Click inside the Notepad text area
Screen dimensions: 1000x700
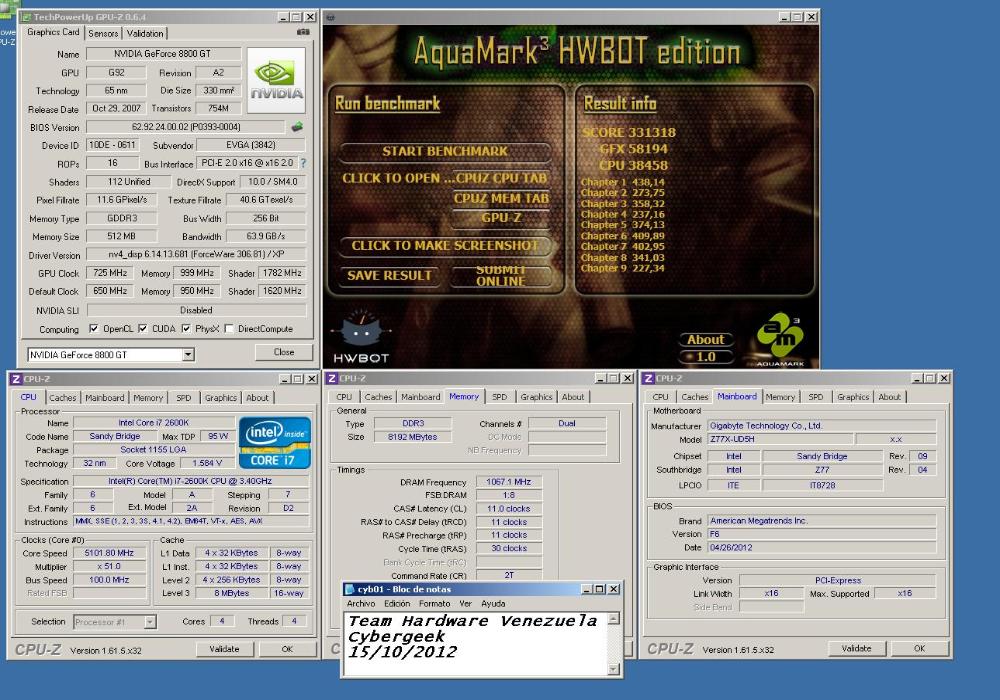[x=476, y=643]
